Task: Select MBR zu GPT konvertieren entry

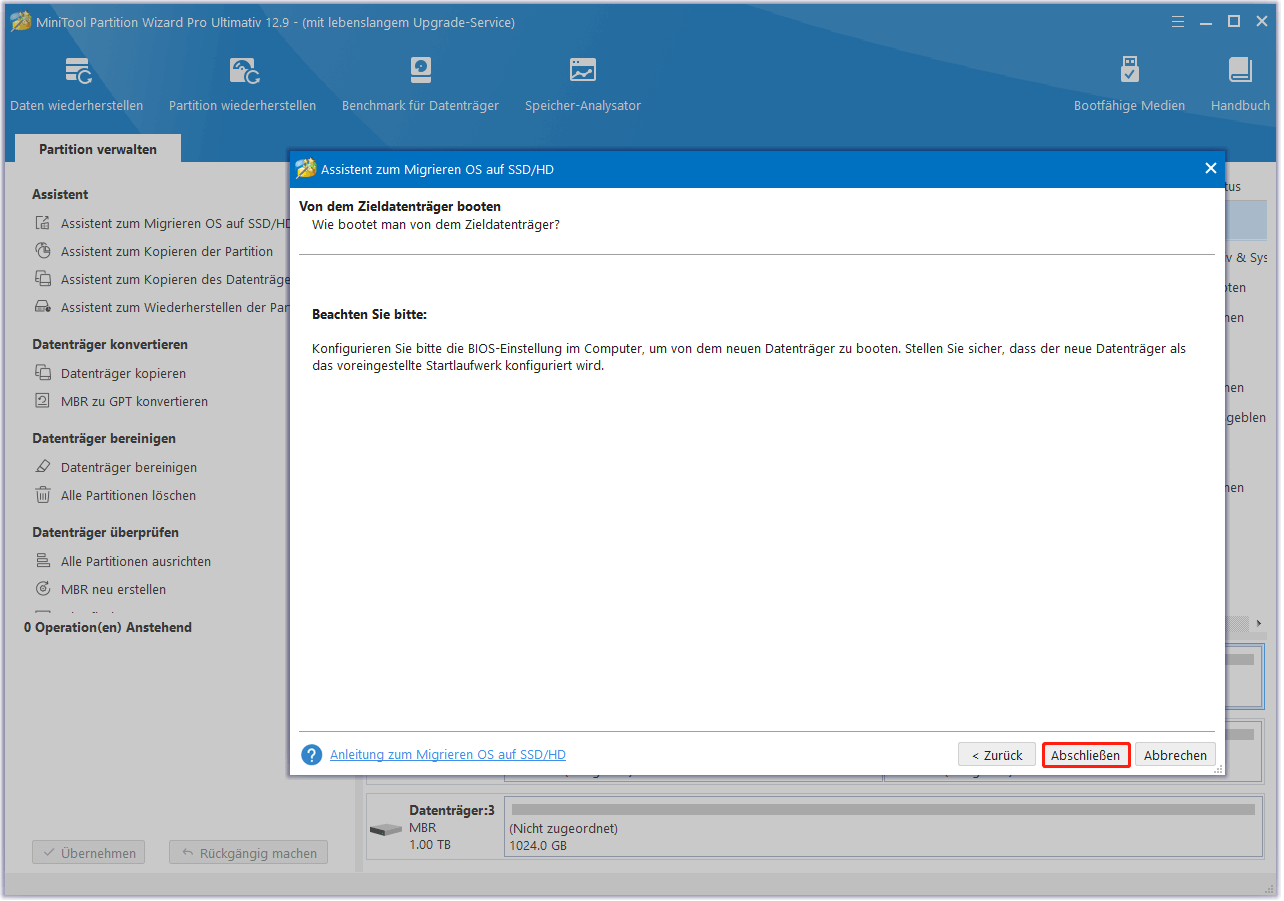Action: (x=134, y=401)
